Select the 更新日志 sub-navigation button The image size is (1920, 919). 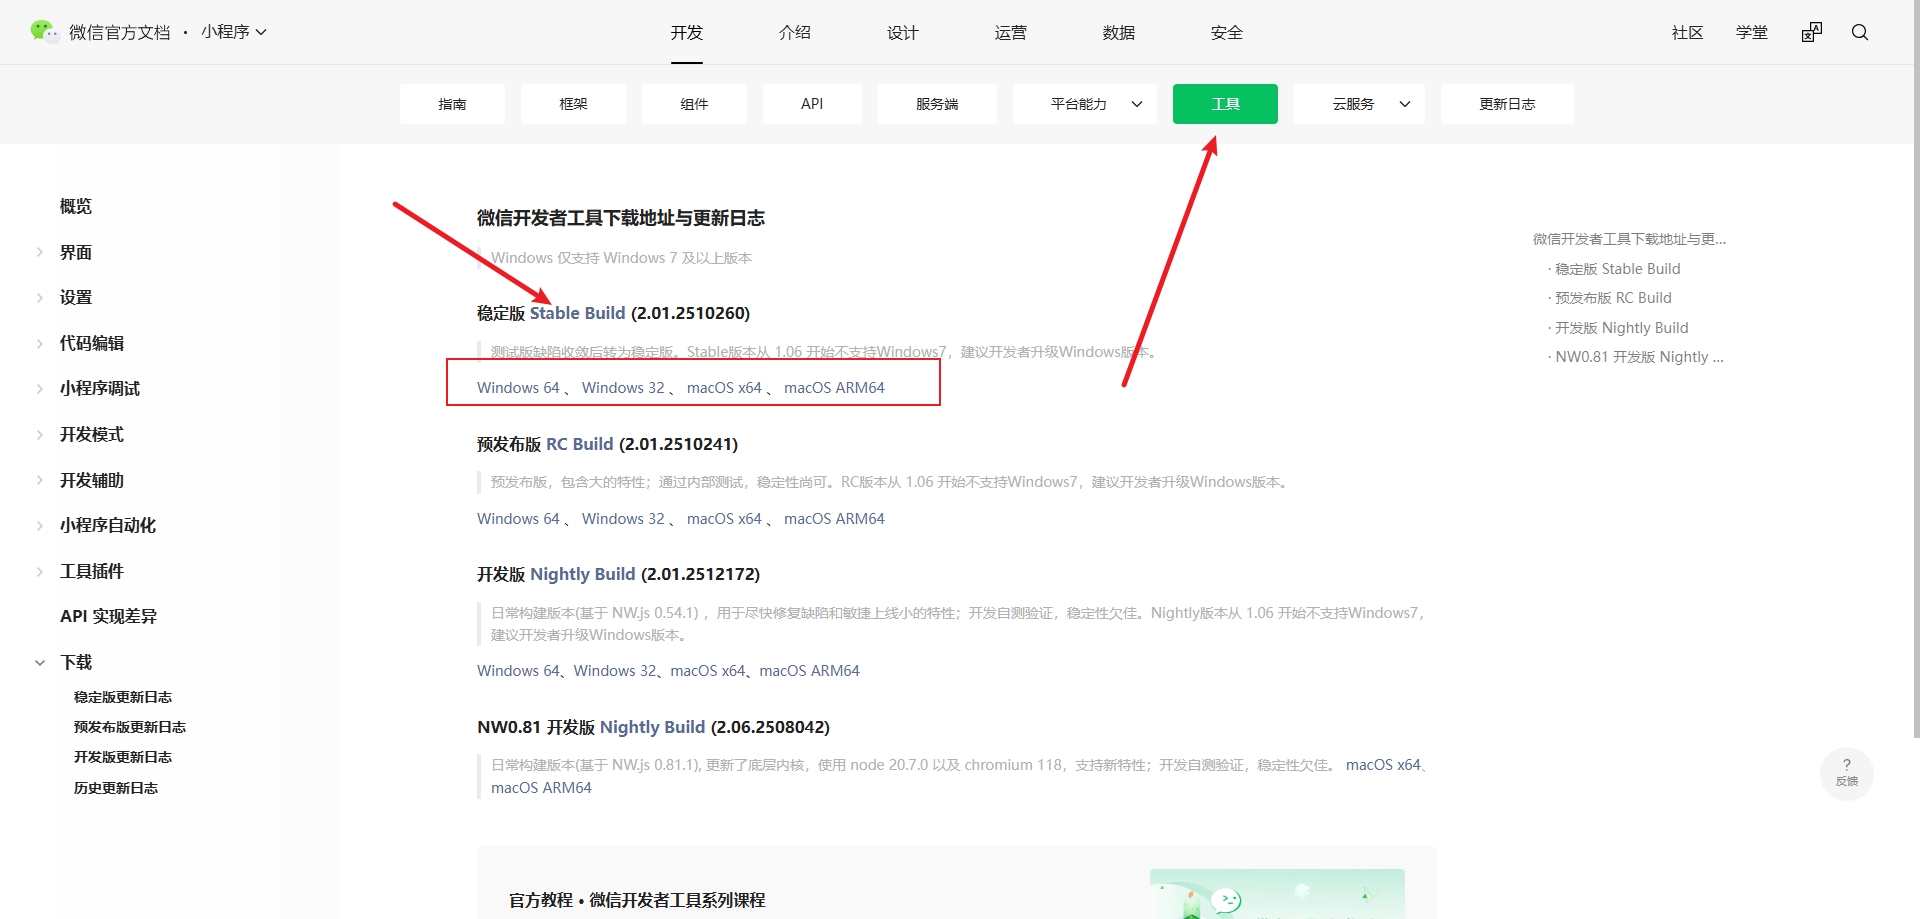[x=1507, y=104]
